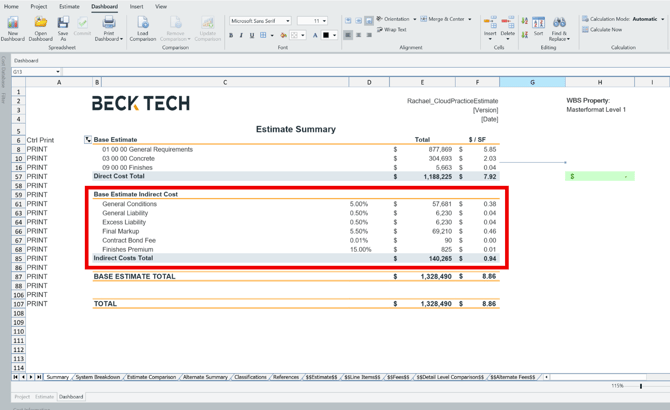Viewport: 670px width, 410px height.
Task: Click Calculate Now in the ribbon
Action: pos(603,29)
